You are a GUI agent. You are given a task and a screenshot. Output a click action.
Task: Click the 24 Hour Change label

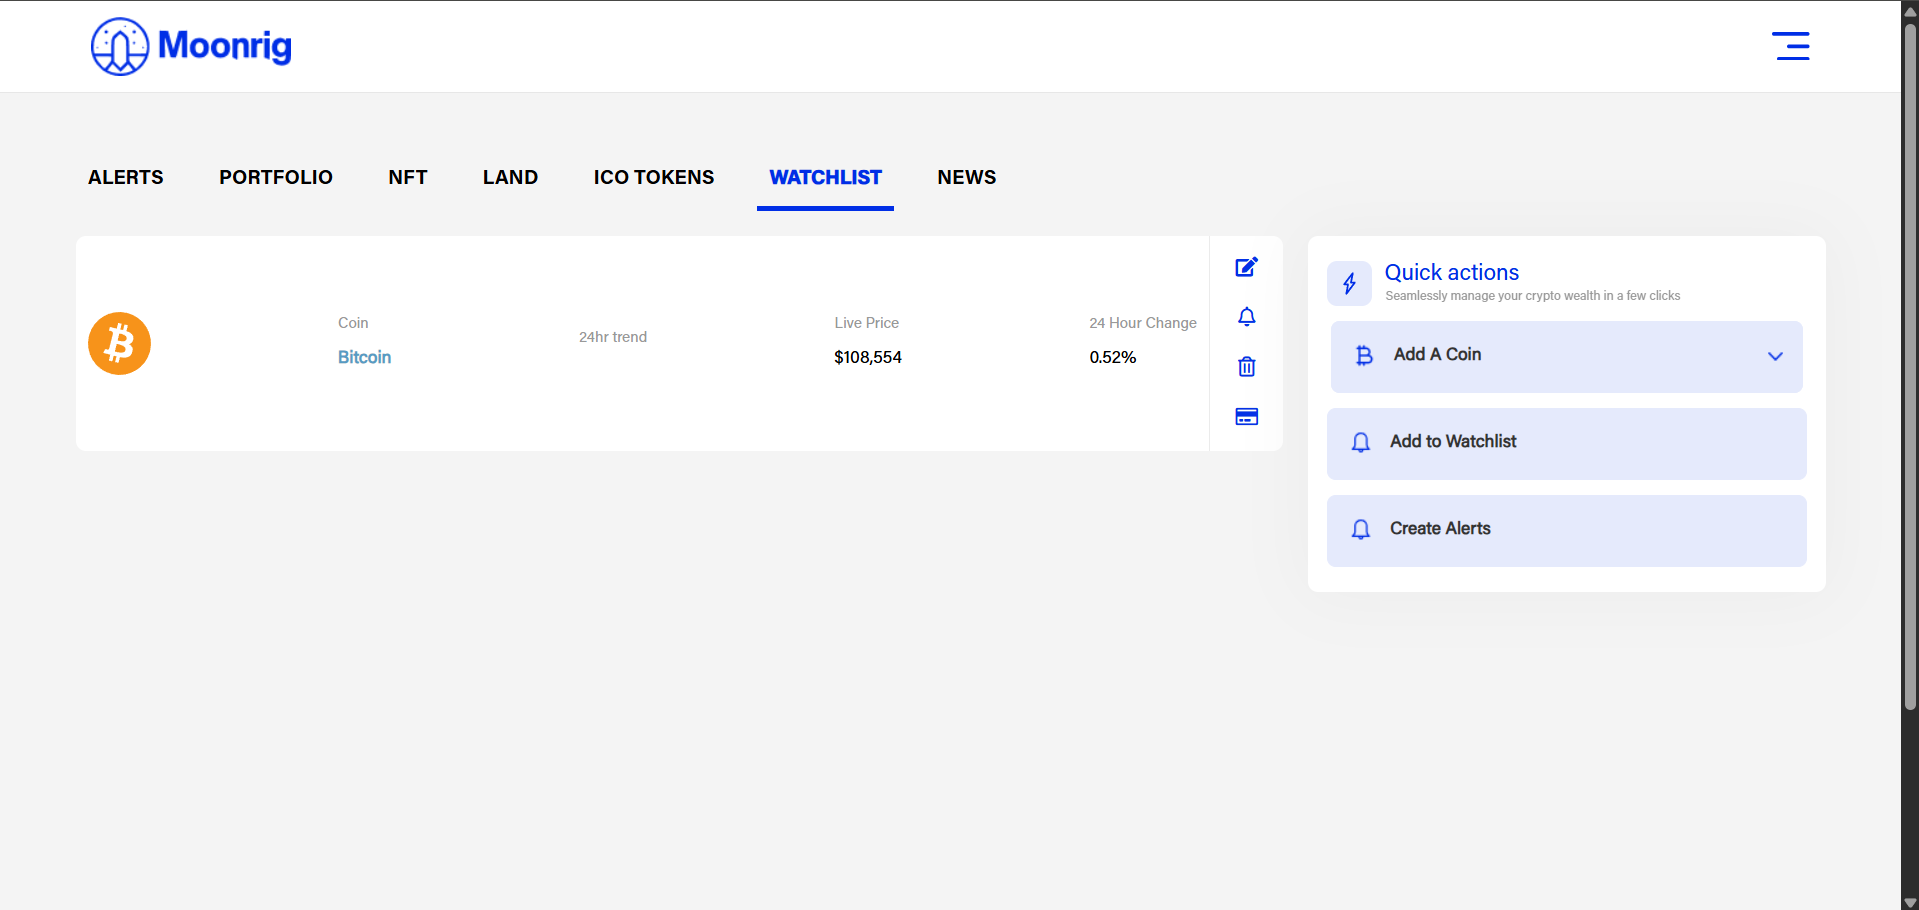tap(1143, 323)
